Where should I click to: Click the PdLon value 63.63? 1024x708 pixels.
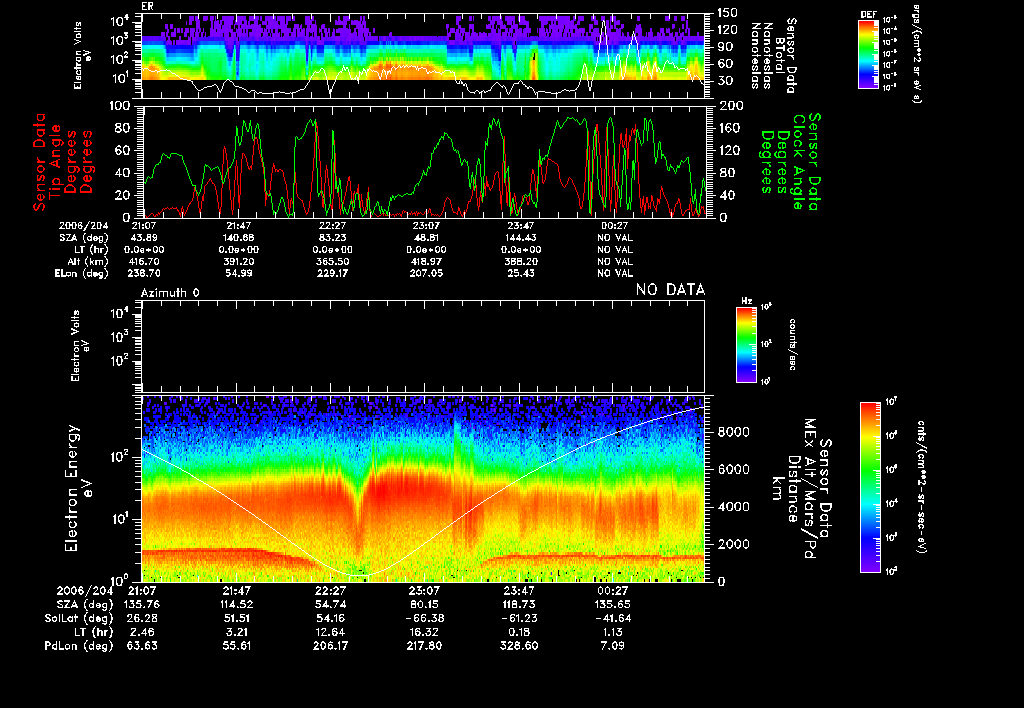tap(142, 645)
